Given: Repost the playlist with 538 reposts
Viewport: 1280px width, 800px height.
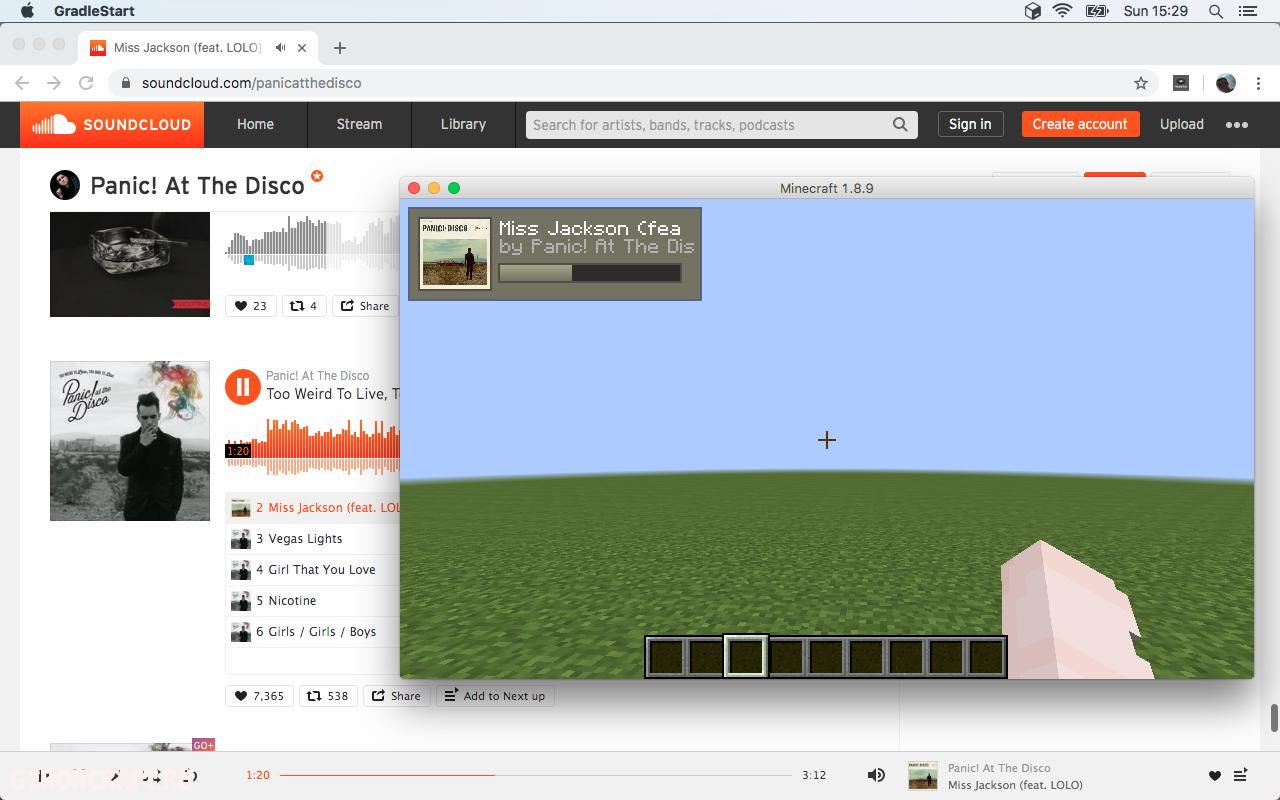Looking at the screenshot, I should (x=327, y=696).
